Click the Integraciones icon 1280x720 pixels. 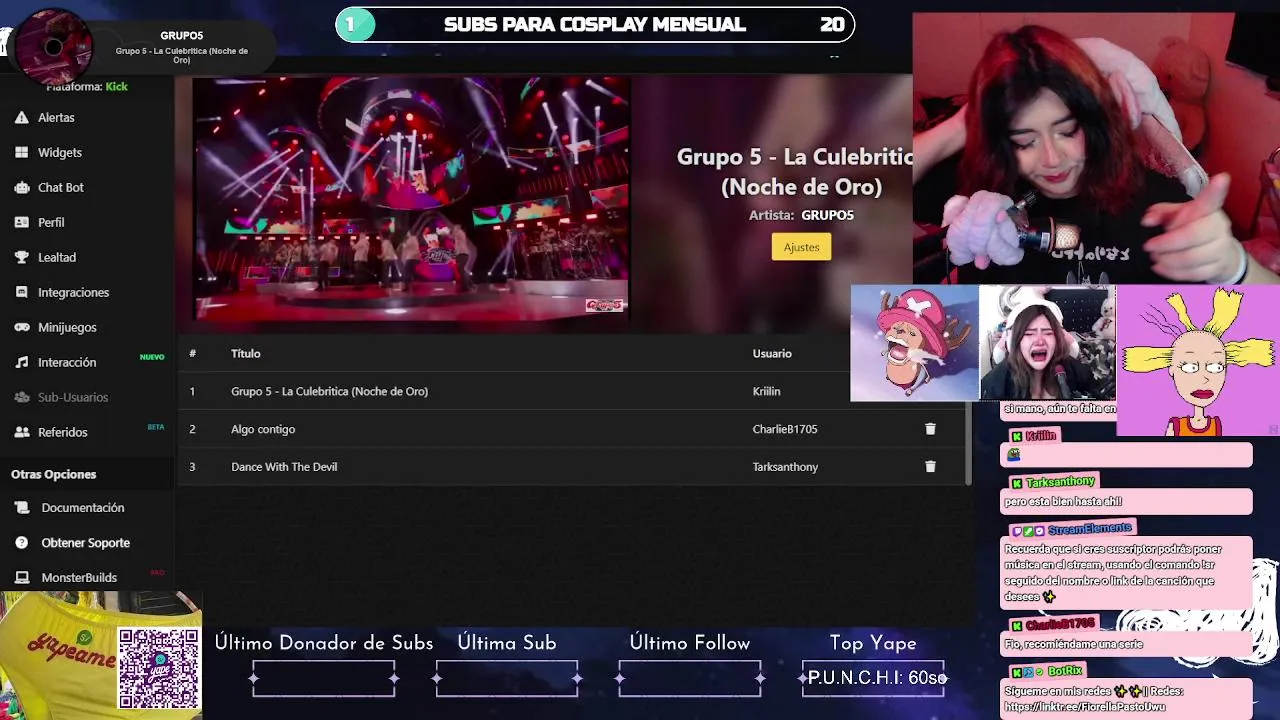point(21,293)
